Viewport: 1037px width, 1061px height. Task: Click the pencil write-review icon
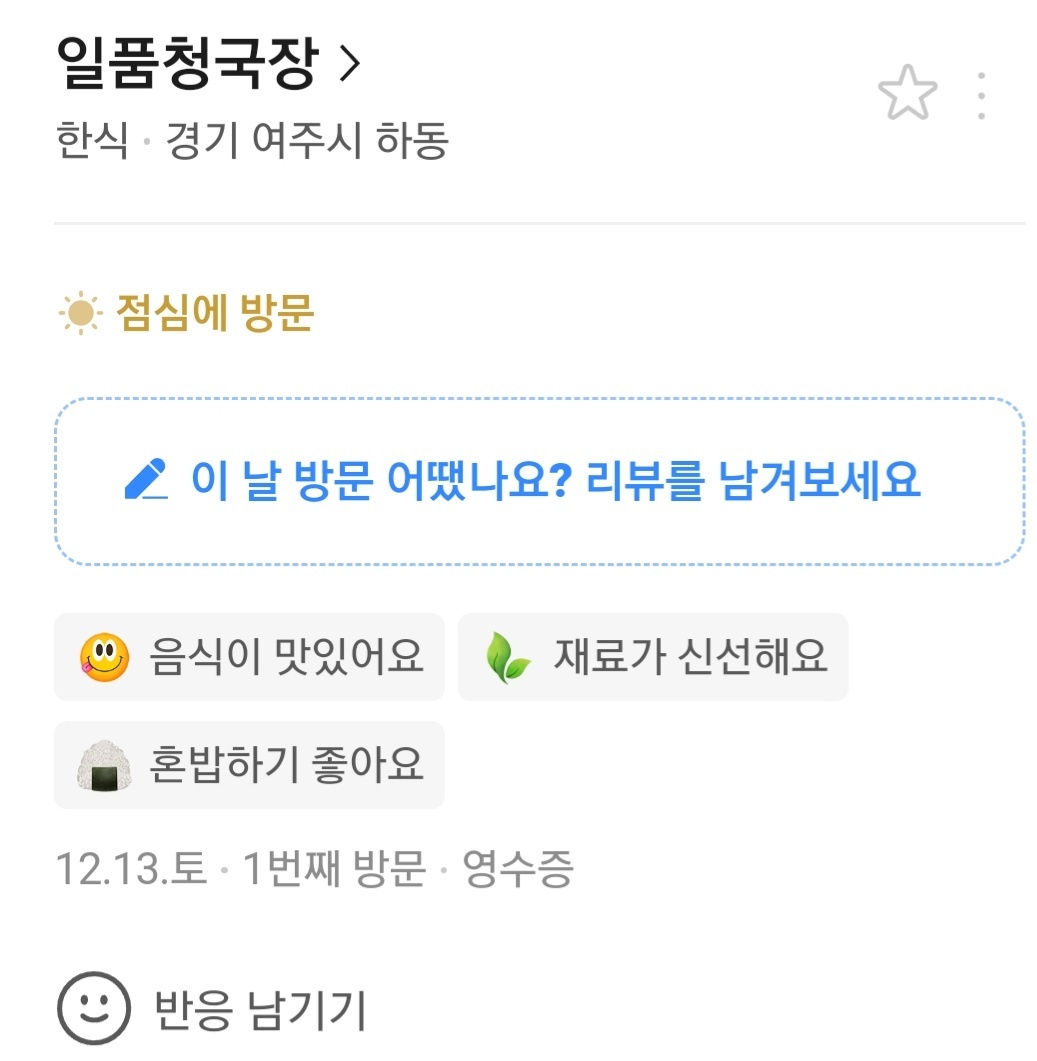coord(146,481)
